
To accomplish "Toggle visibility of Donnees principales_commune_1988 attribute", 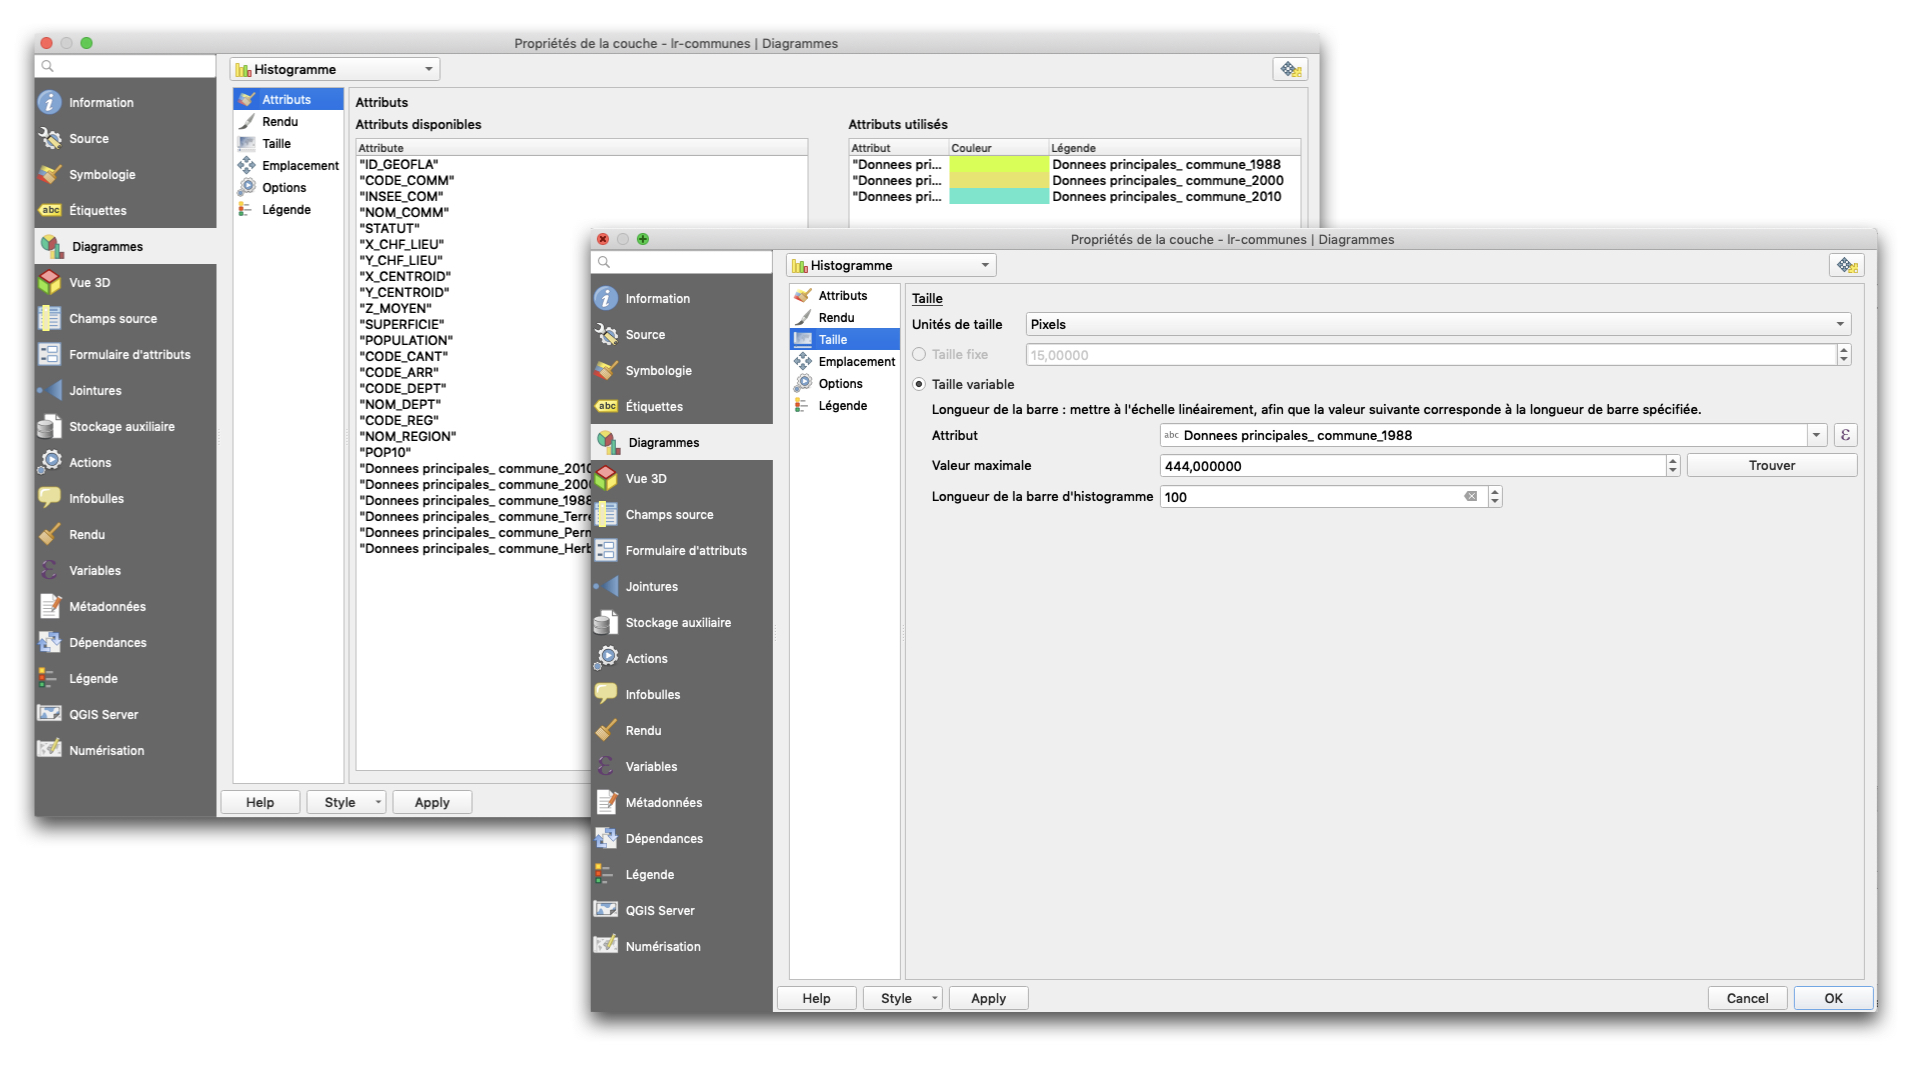I will pyautogui.click(x=998, y=162).
